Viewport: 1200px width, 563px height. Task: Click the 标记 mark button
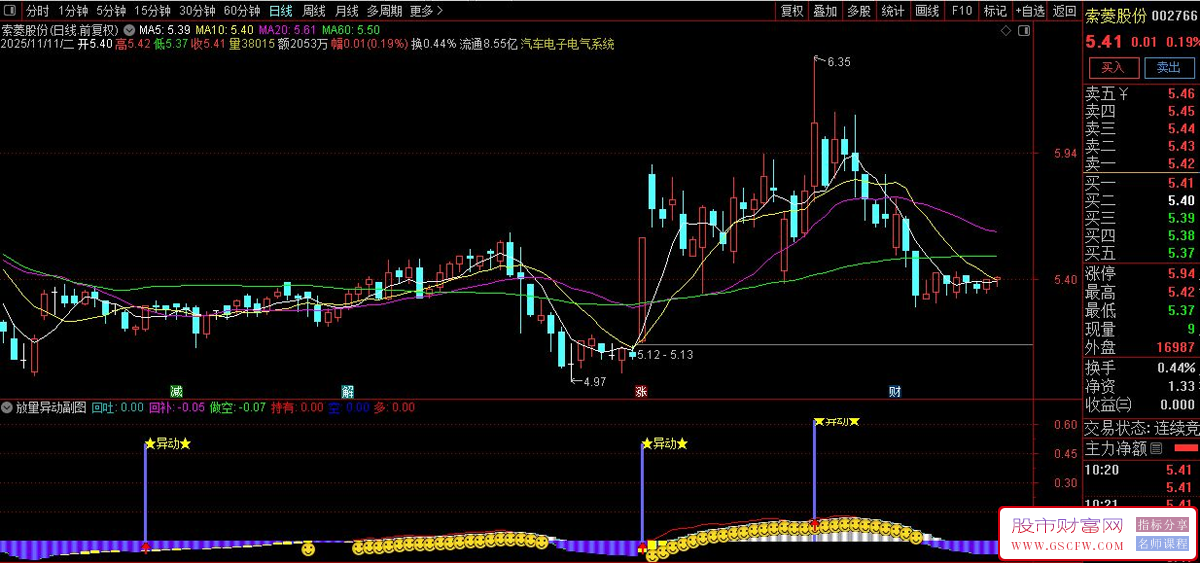(x=995, y=11)
